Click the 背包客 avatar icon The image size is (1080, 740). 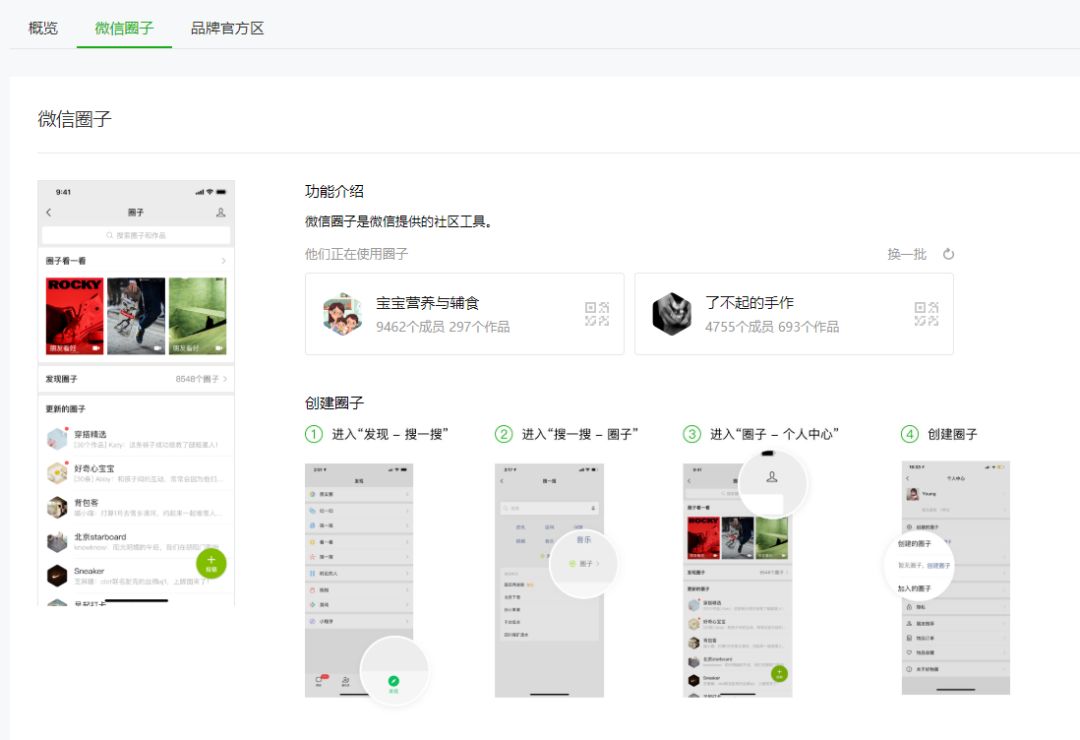[57, 507]
